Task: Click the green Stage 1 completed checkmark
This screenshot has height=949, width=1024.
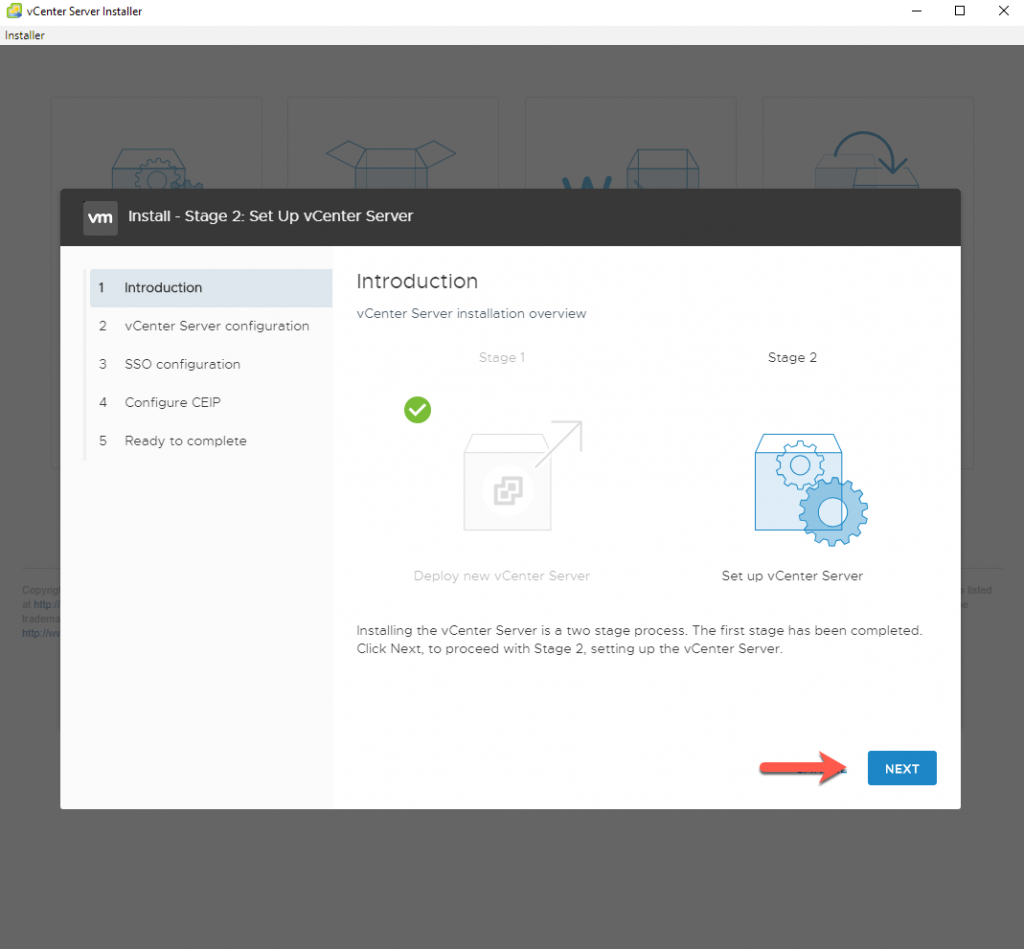Action: (x=417, y=410)
